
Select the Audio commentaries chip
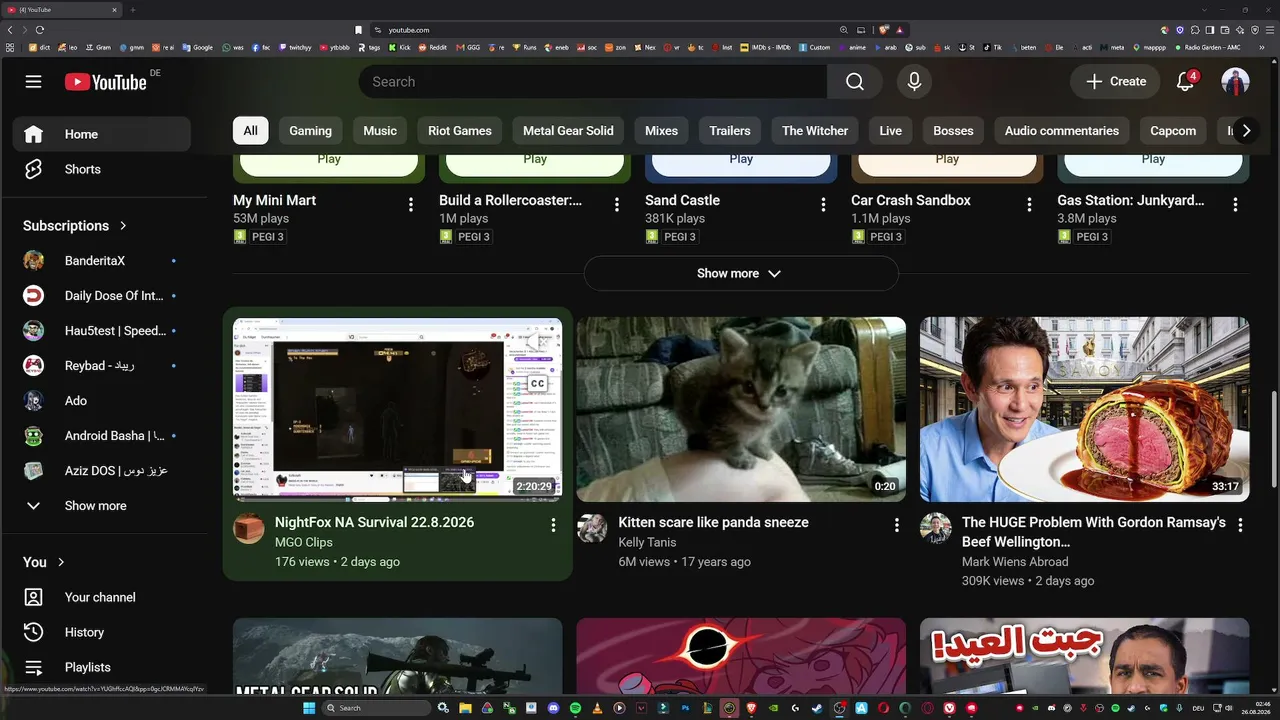click(1062, 131)
